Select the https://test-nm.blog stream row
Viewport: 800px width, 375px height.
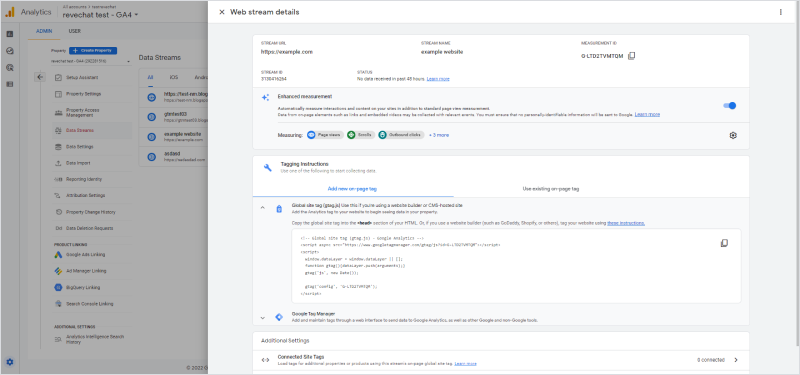173,97
